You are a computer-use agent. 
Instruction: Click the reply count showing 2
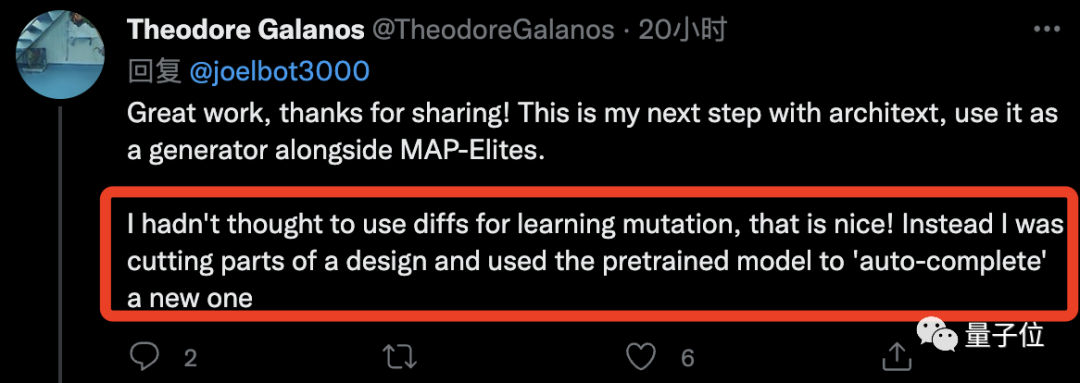(191, 357)
